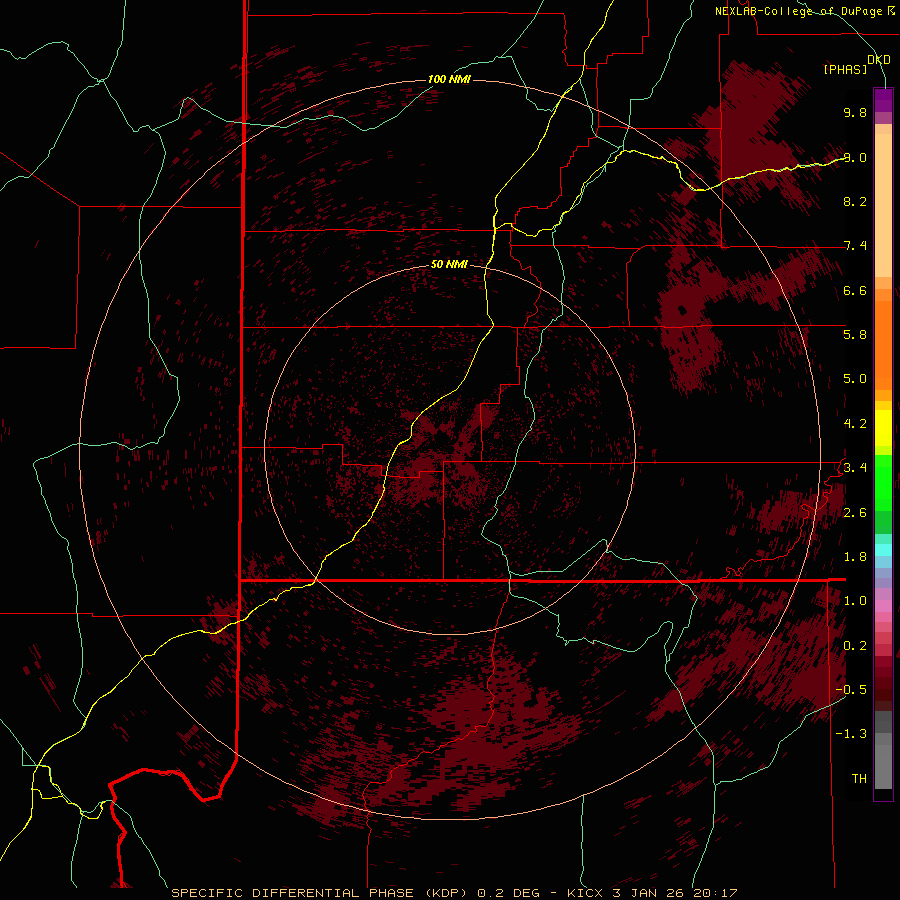Click the DKD label above the color bar
This screenshot has width=900, height=900.
[879, 59]
